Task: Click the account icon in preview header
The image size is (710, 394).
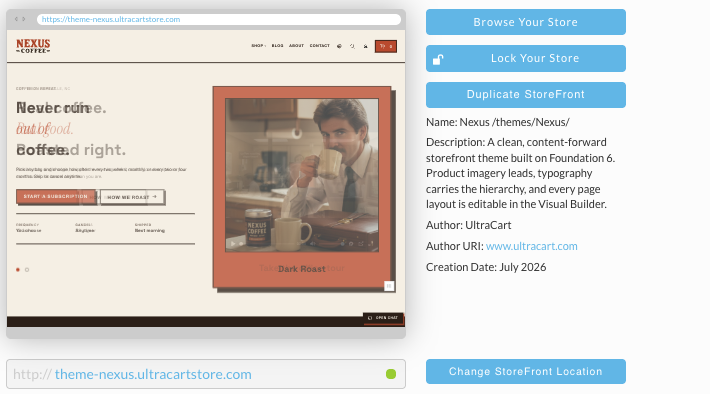Action: [365, 46]
